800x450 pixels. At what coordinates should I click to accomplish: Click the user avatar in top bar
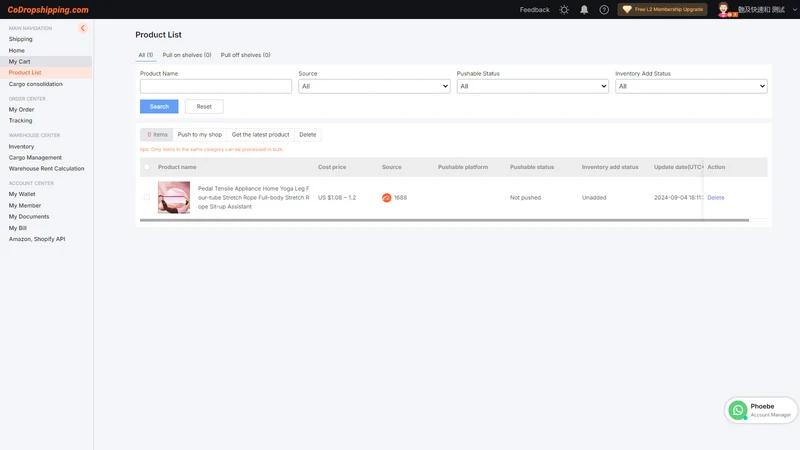[723, 10]
